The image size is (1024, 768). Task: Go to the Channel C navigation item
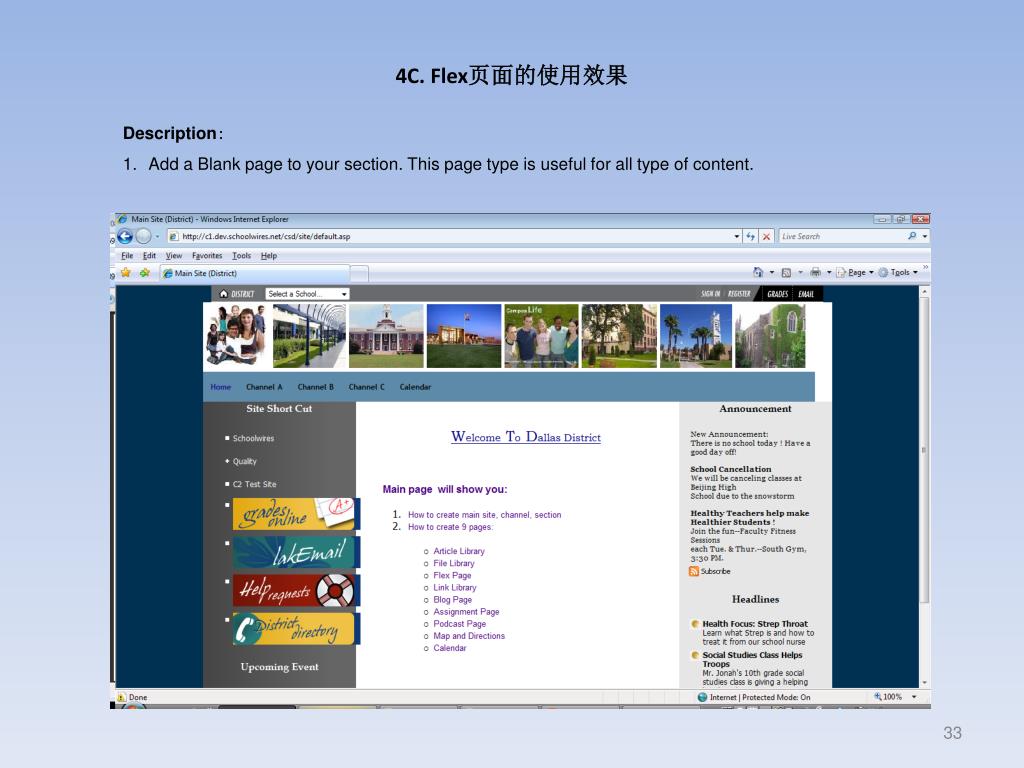366,387
